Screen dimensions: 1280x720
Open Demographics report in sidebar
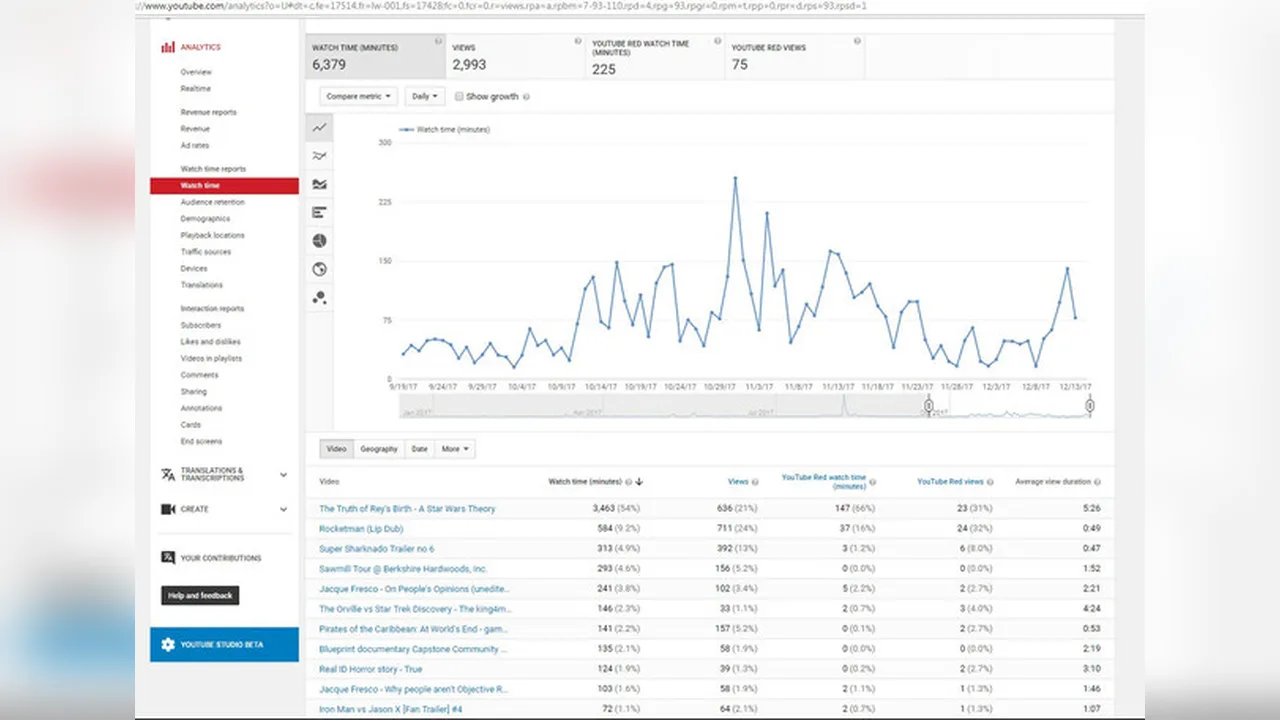tap(205, 219)
